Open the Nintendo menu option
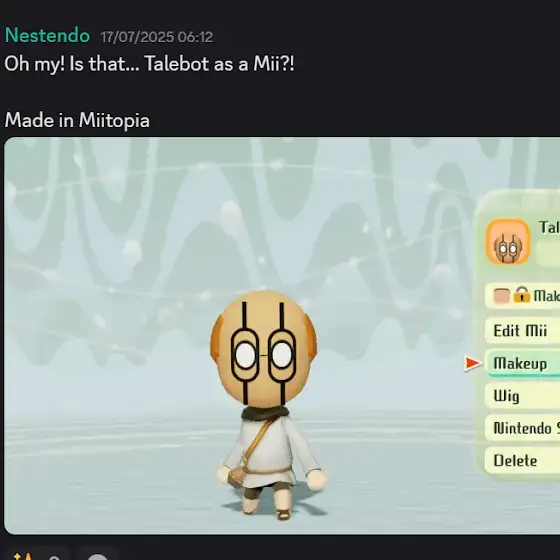The image size is (560, 560). [522, 428]
